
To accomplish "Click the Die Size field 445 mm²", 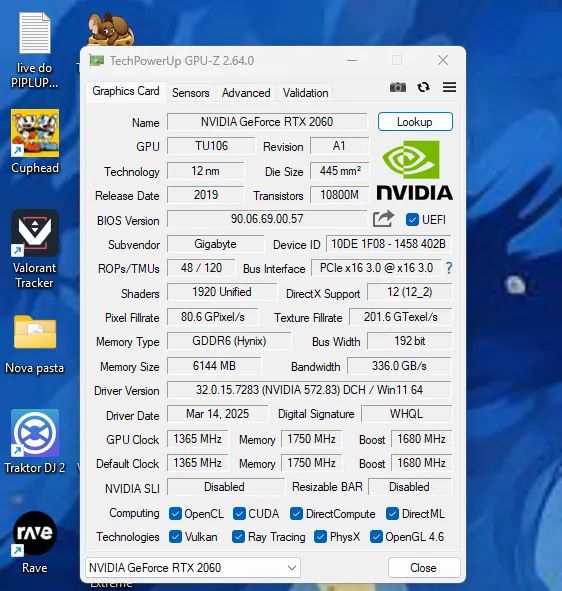I will tap(339, 171).
